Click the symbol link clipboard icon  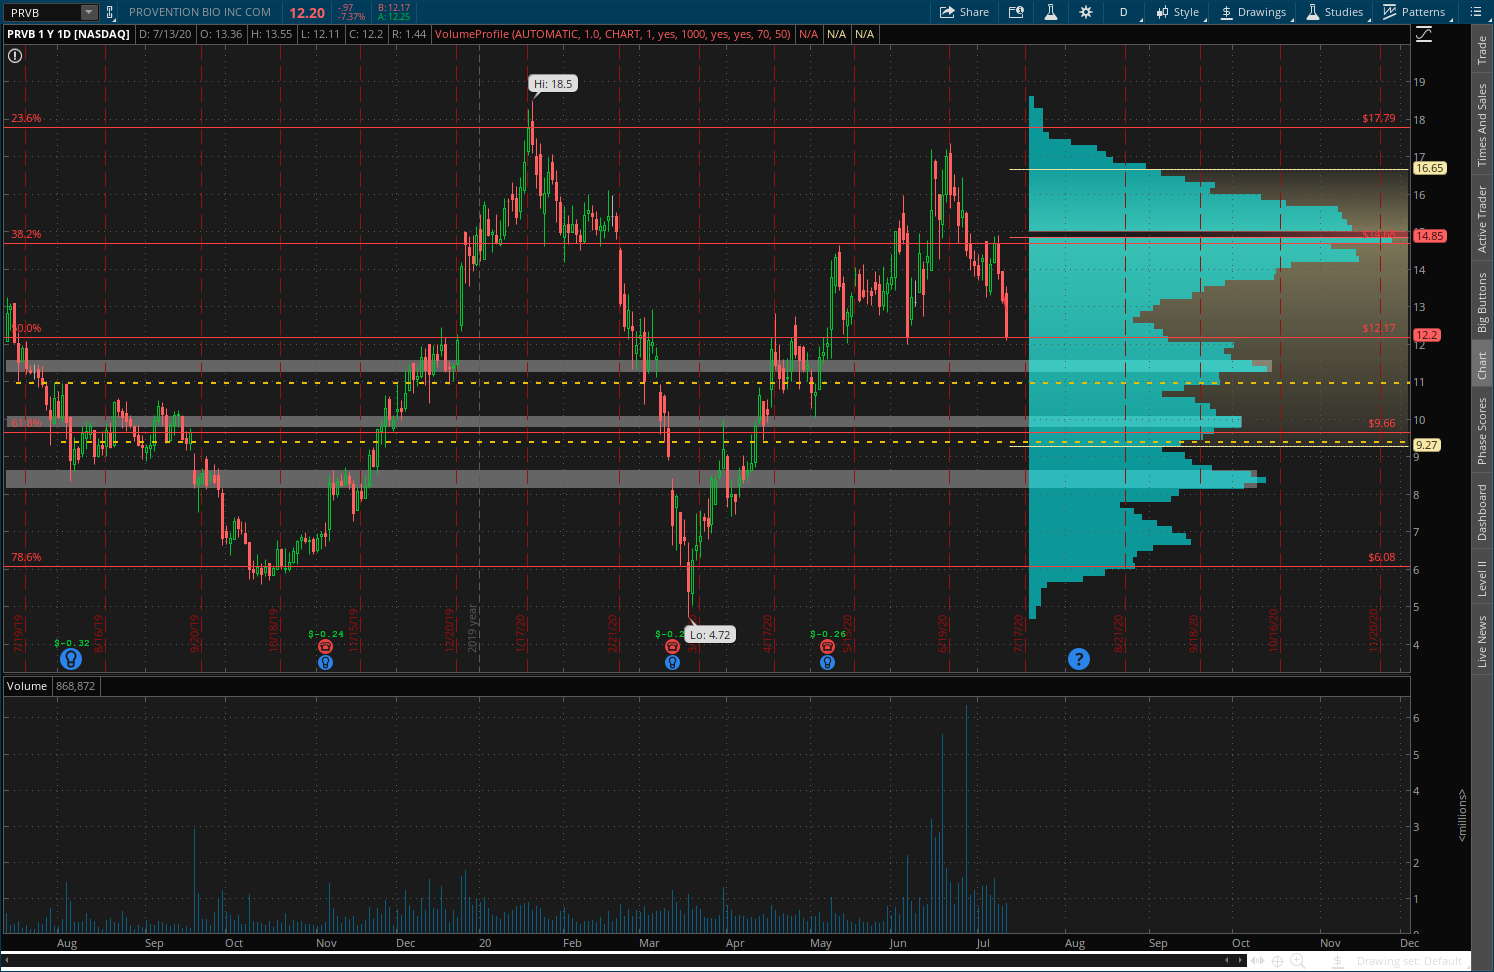(x=109, y=12)
